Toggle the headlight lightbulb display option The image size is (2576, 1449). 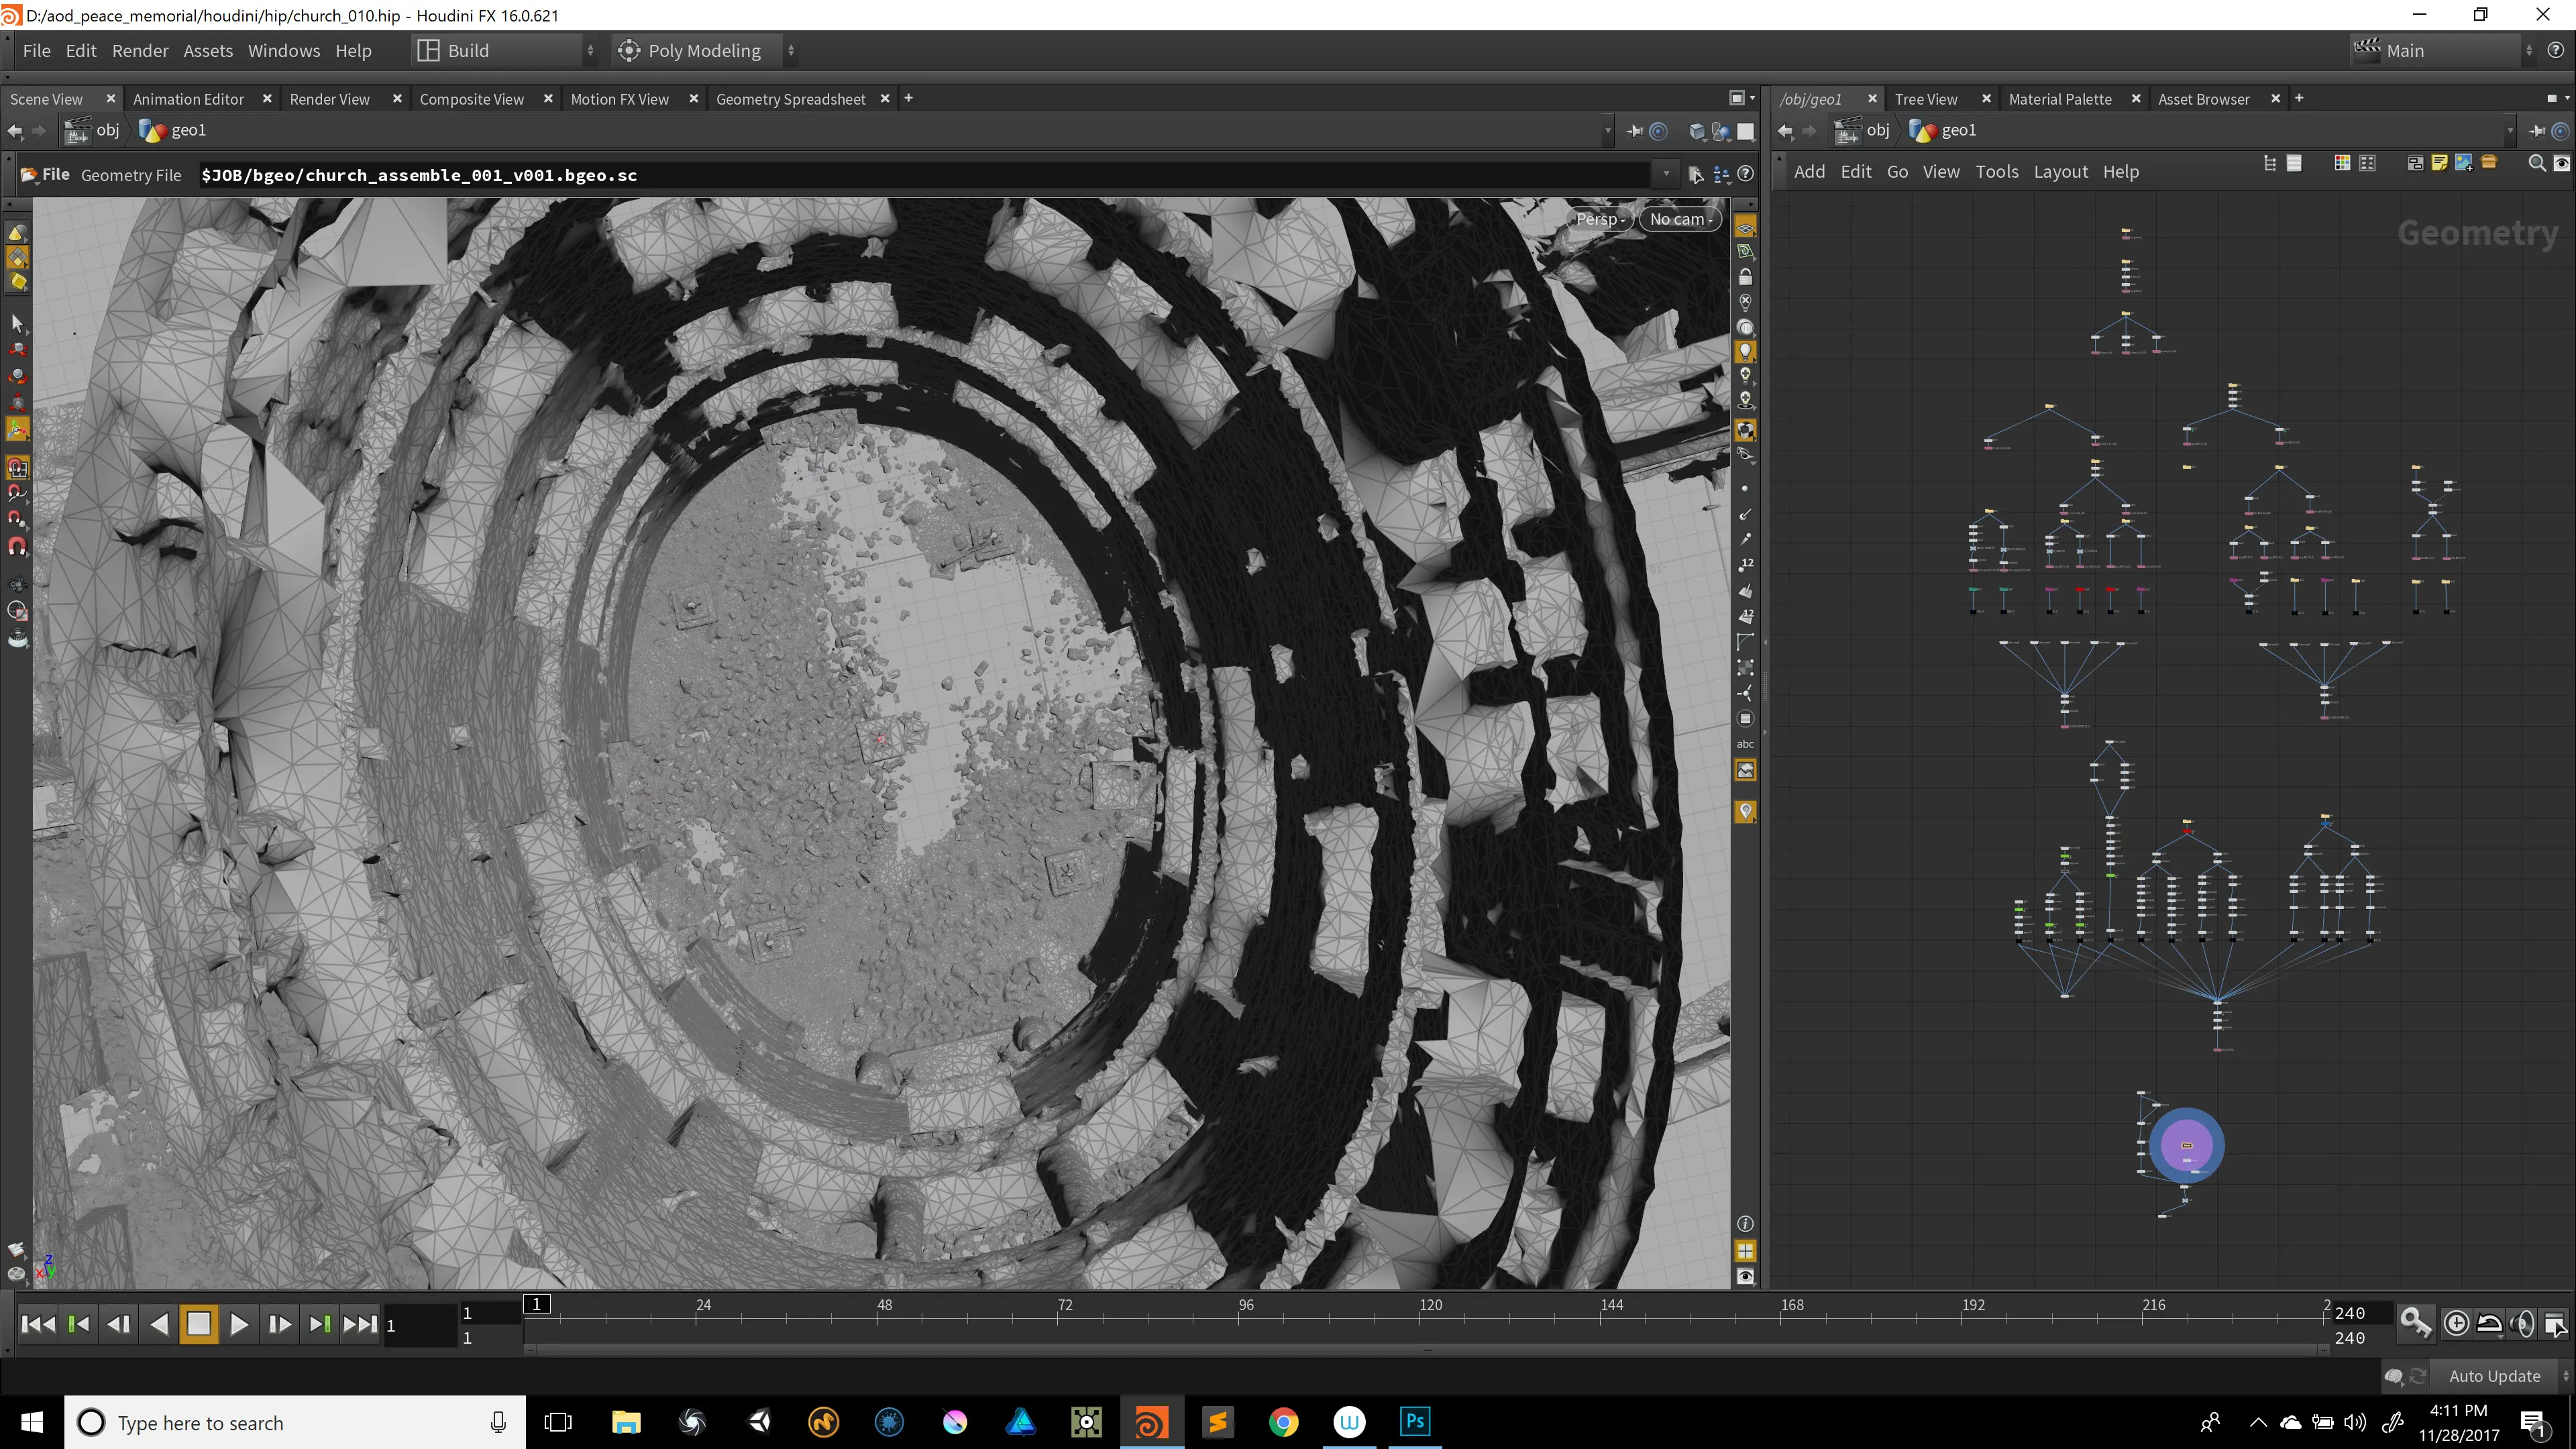click(1745, 351)
